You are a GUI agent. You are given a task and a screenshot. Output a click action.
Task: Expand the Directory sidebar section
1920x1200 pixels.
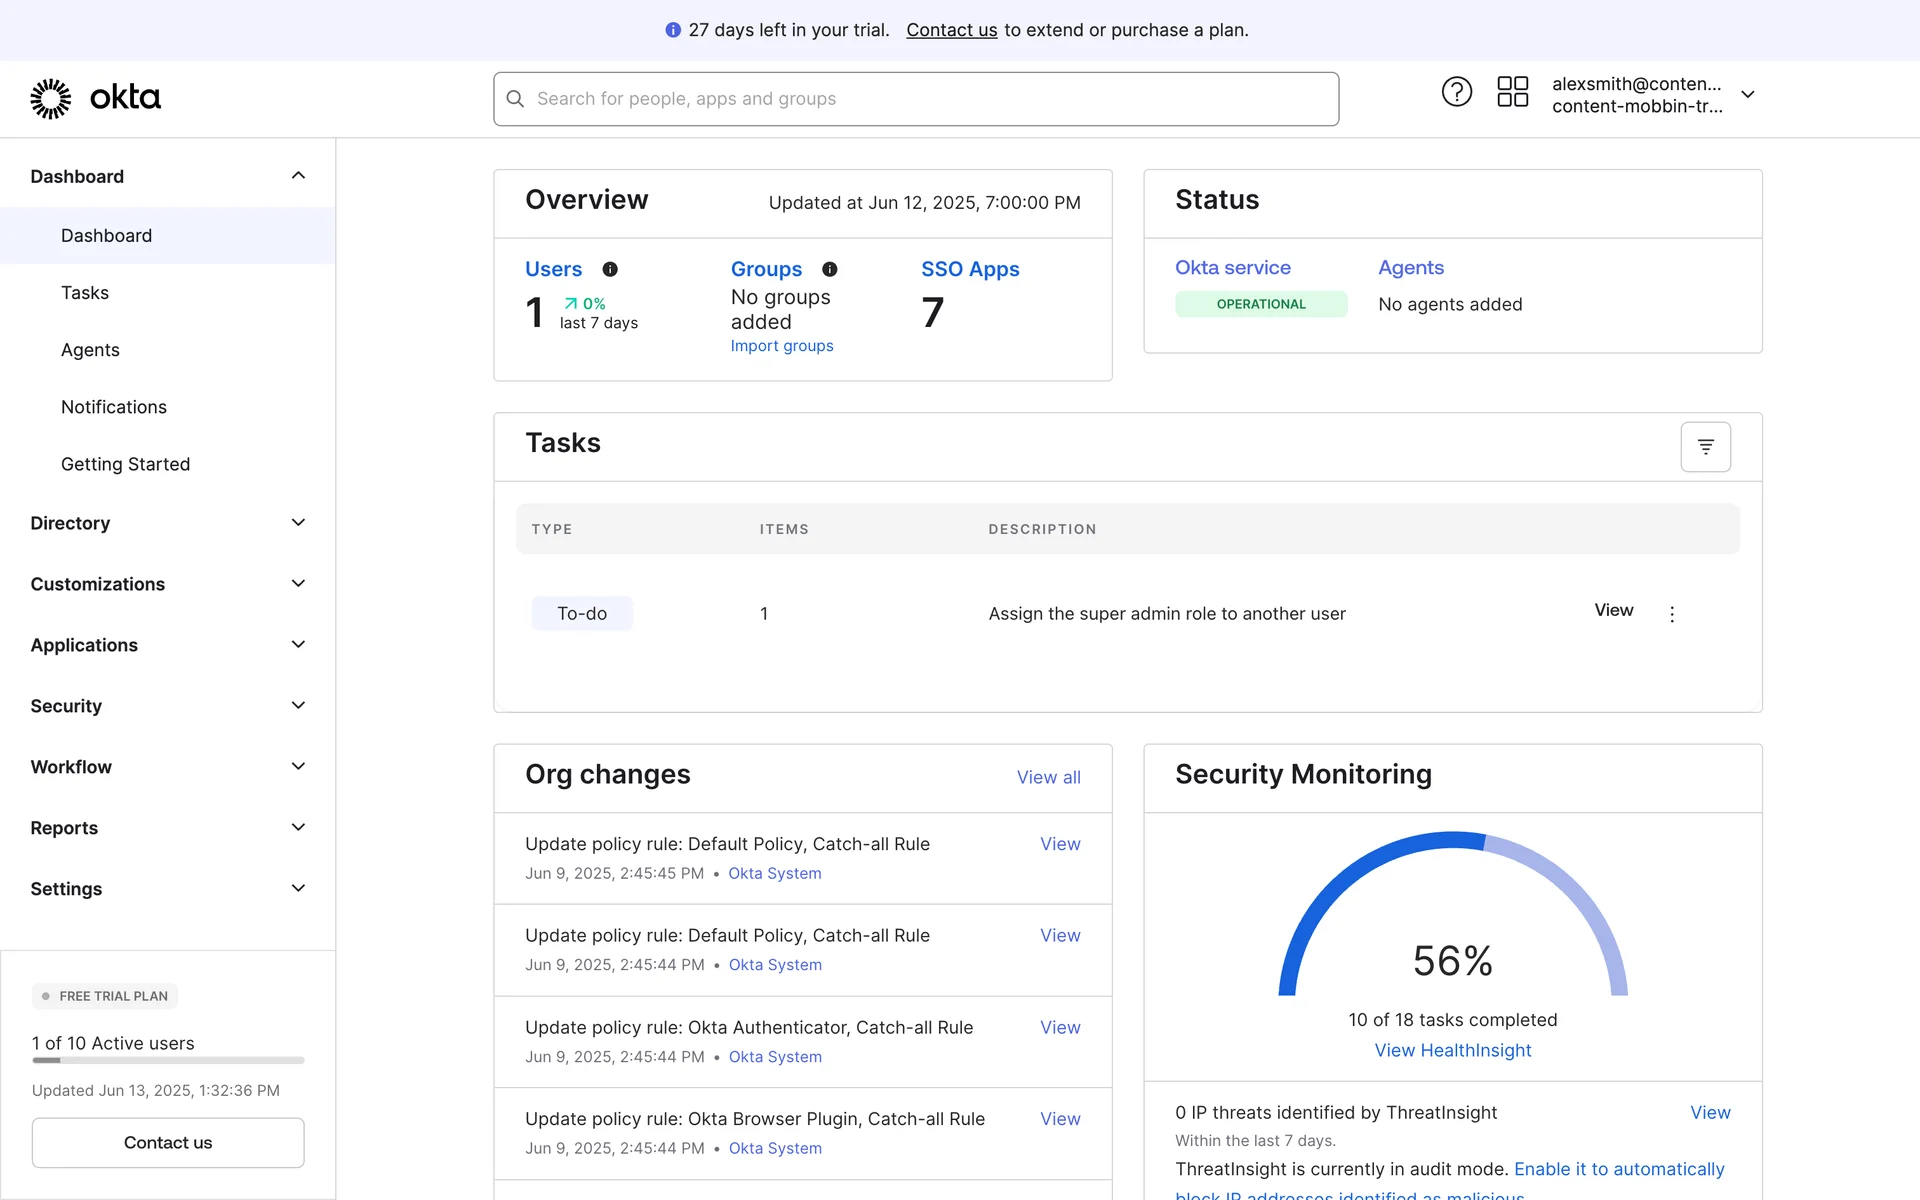[x=298, y=523]
